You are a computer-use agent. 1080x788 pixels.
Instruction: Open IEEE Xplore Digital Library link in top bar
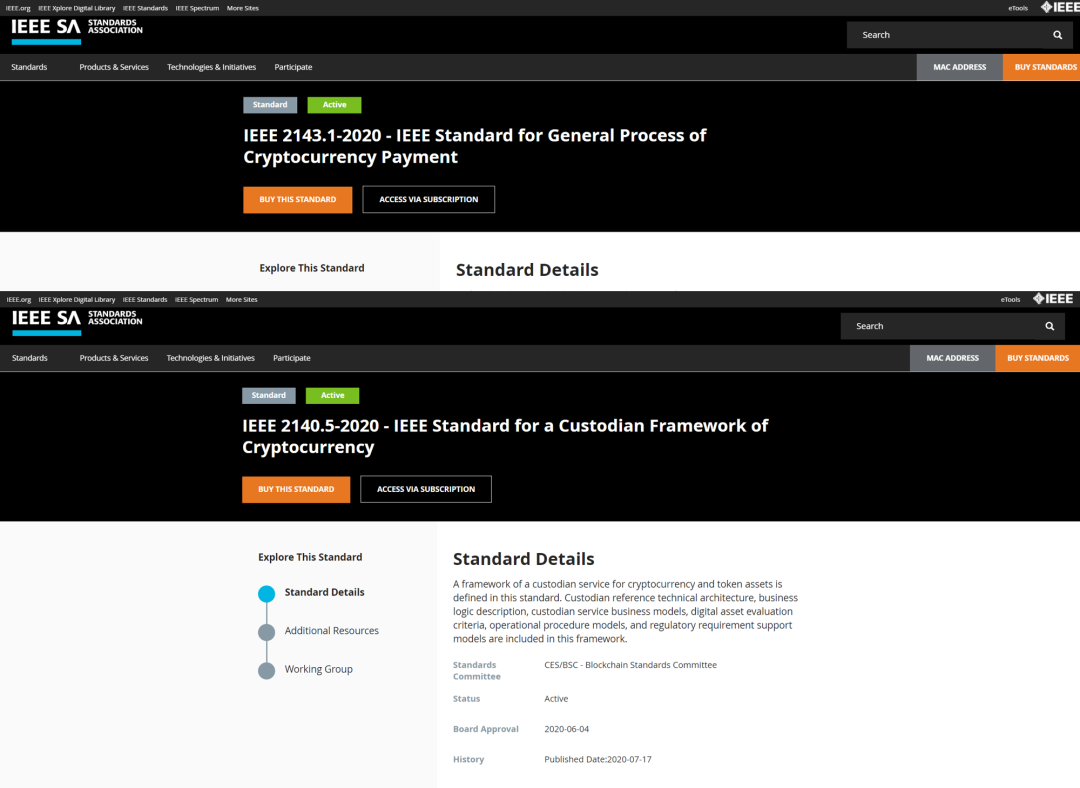pyautogui.click(x=76, y=8)
